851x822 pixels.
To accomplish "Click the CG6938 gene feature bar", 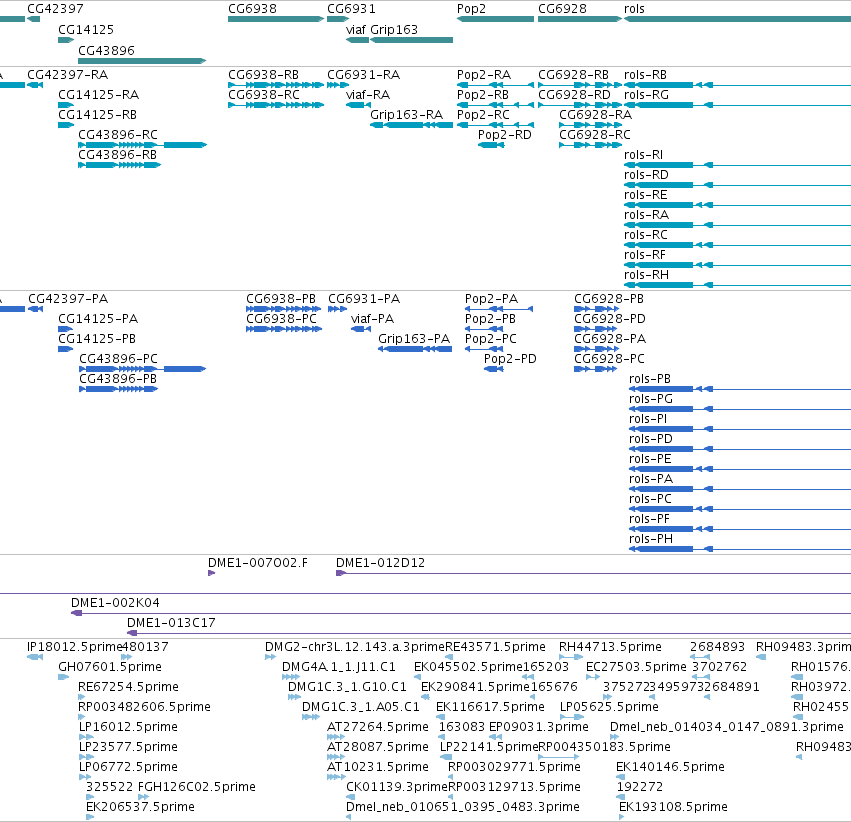I will pyautogui.click(x=276, y=19).
